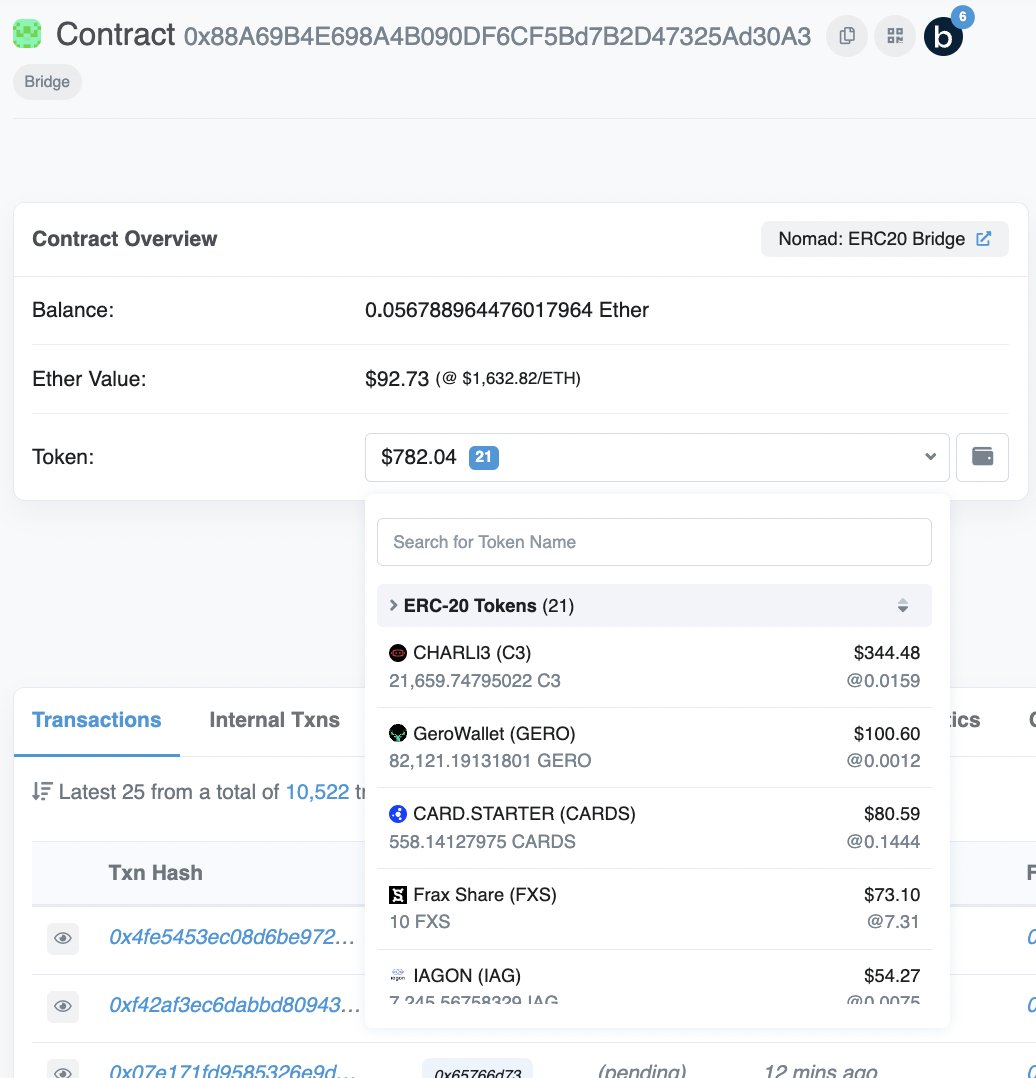The height and width of the screenshot is (1078, 1036).
Task: Click the 0x65766d73 method badge
Action: 477,1070
